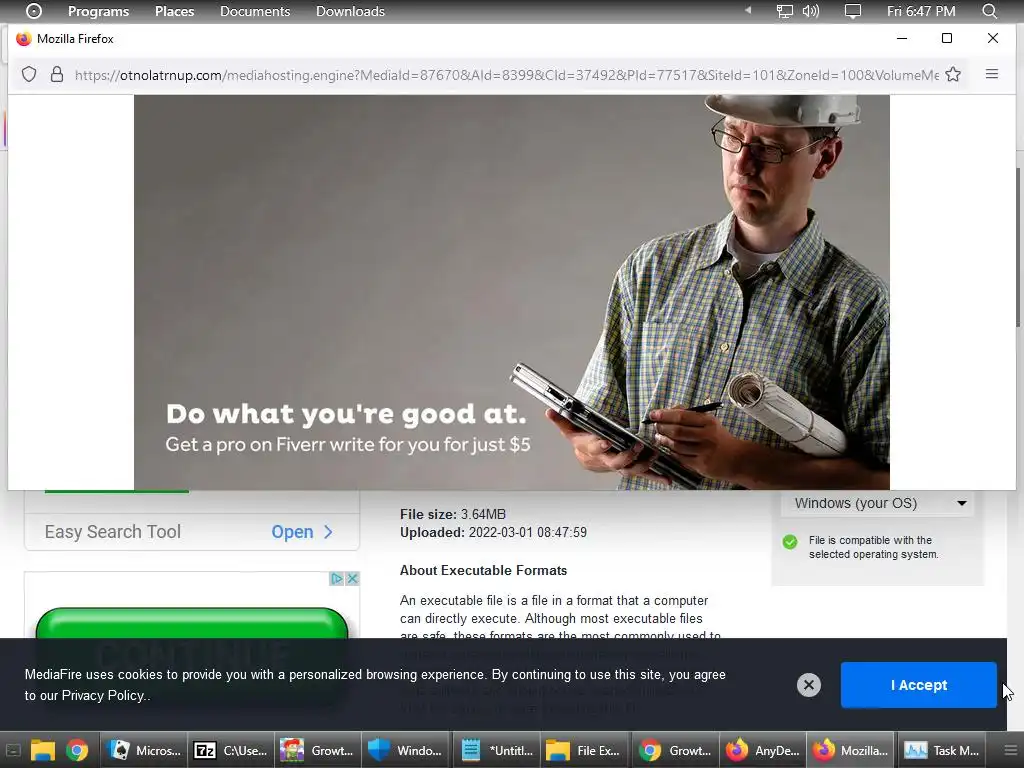
Task: Click the padlock site security icon
Action: coord(57,74)
